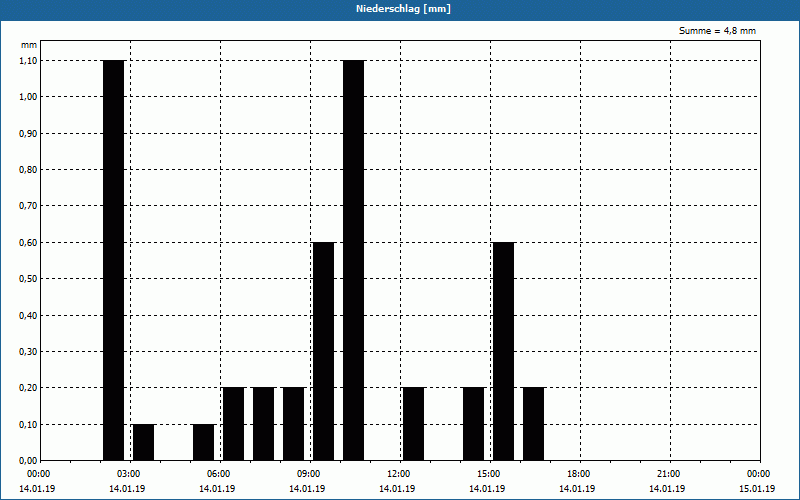Click the 0,60 mm bar just after 09:00

323,352
